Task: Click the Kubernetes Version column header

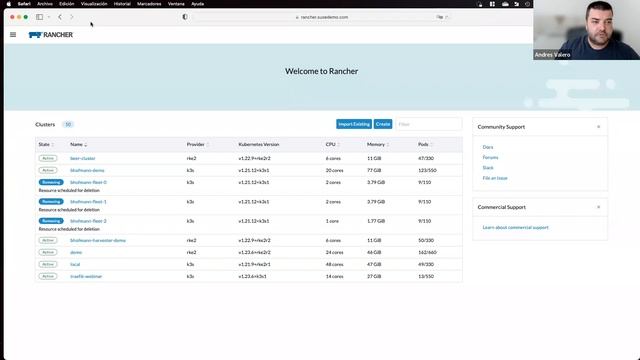Action: 259,144
